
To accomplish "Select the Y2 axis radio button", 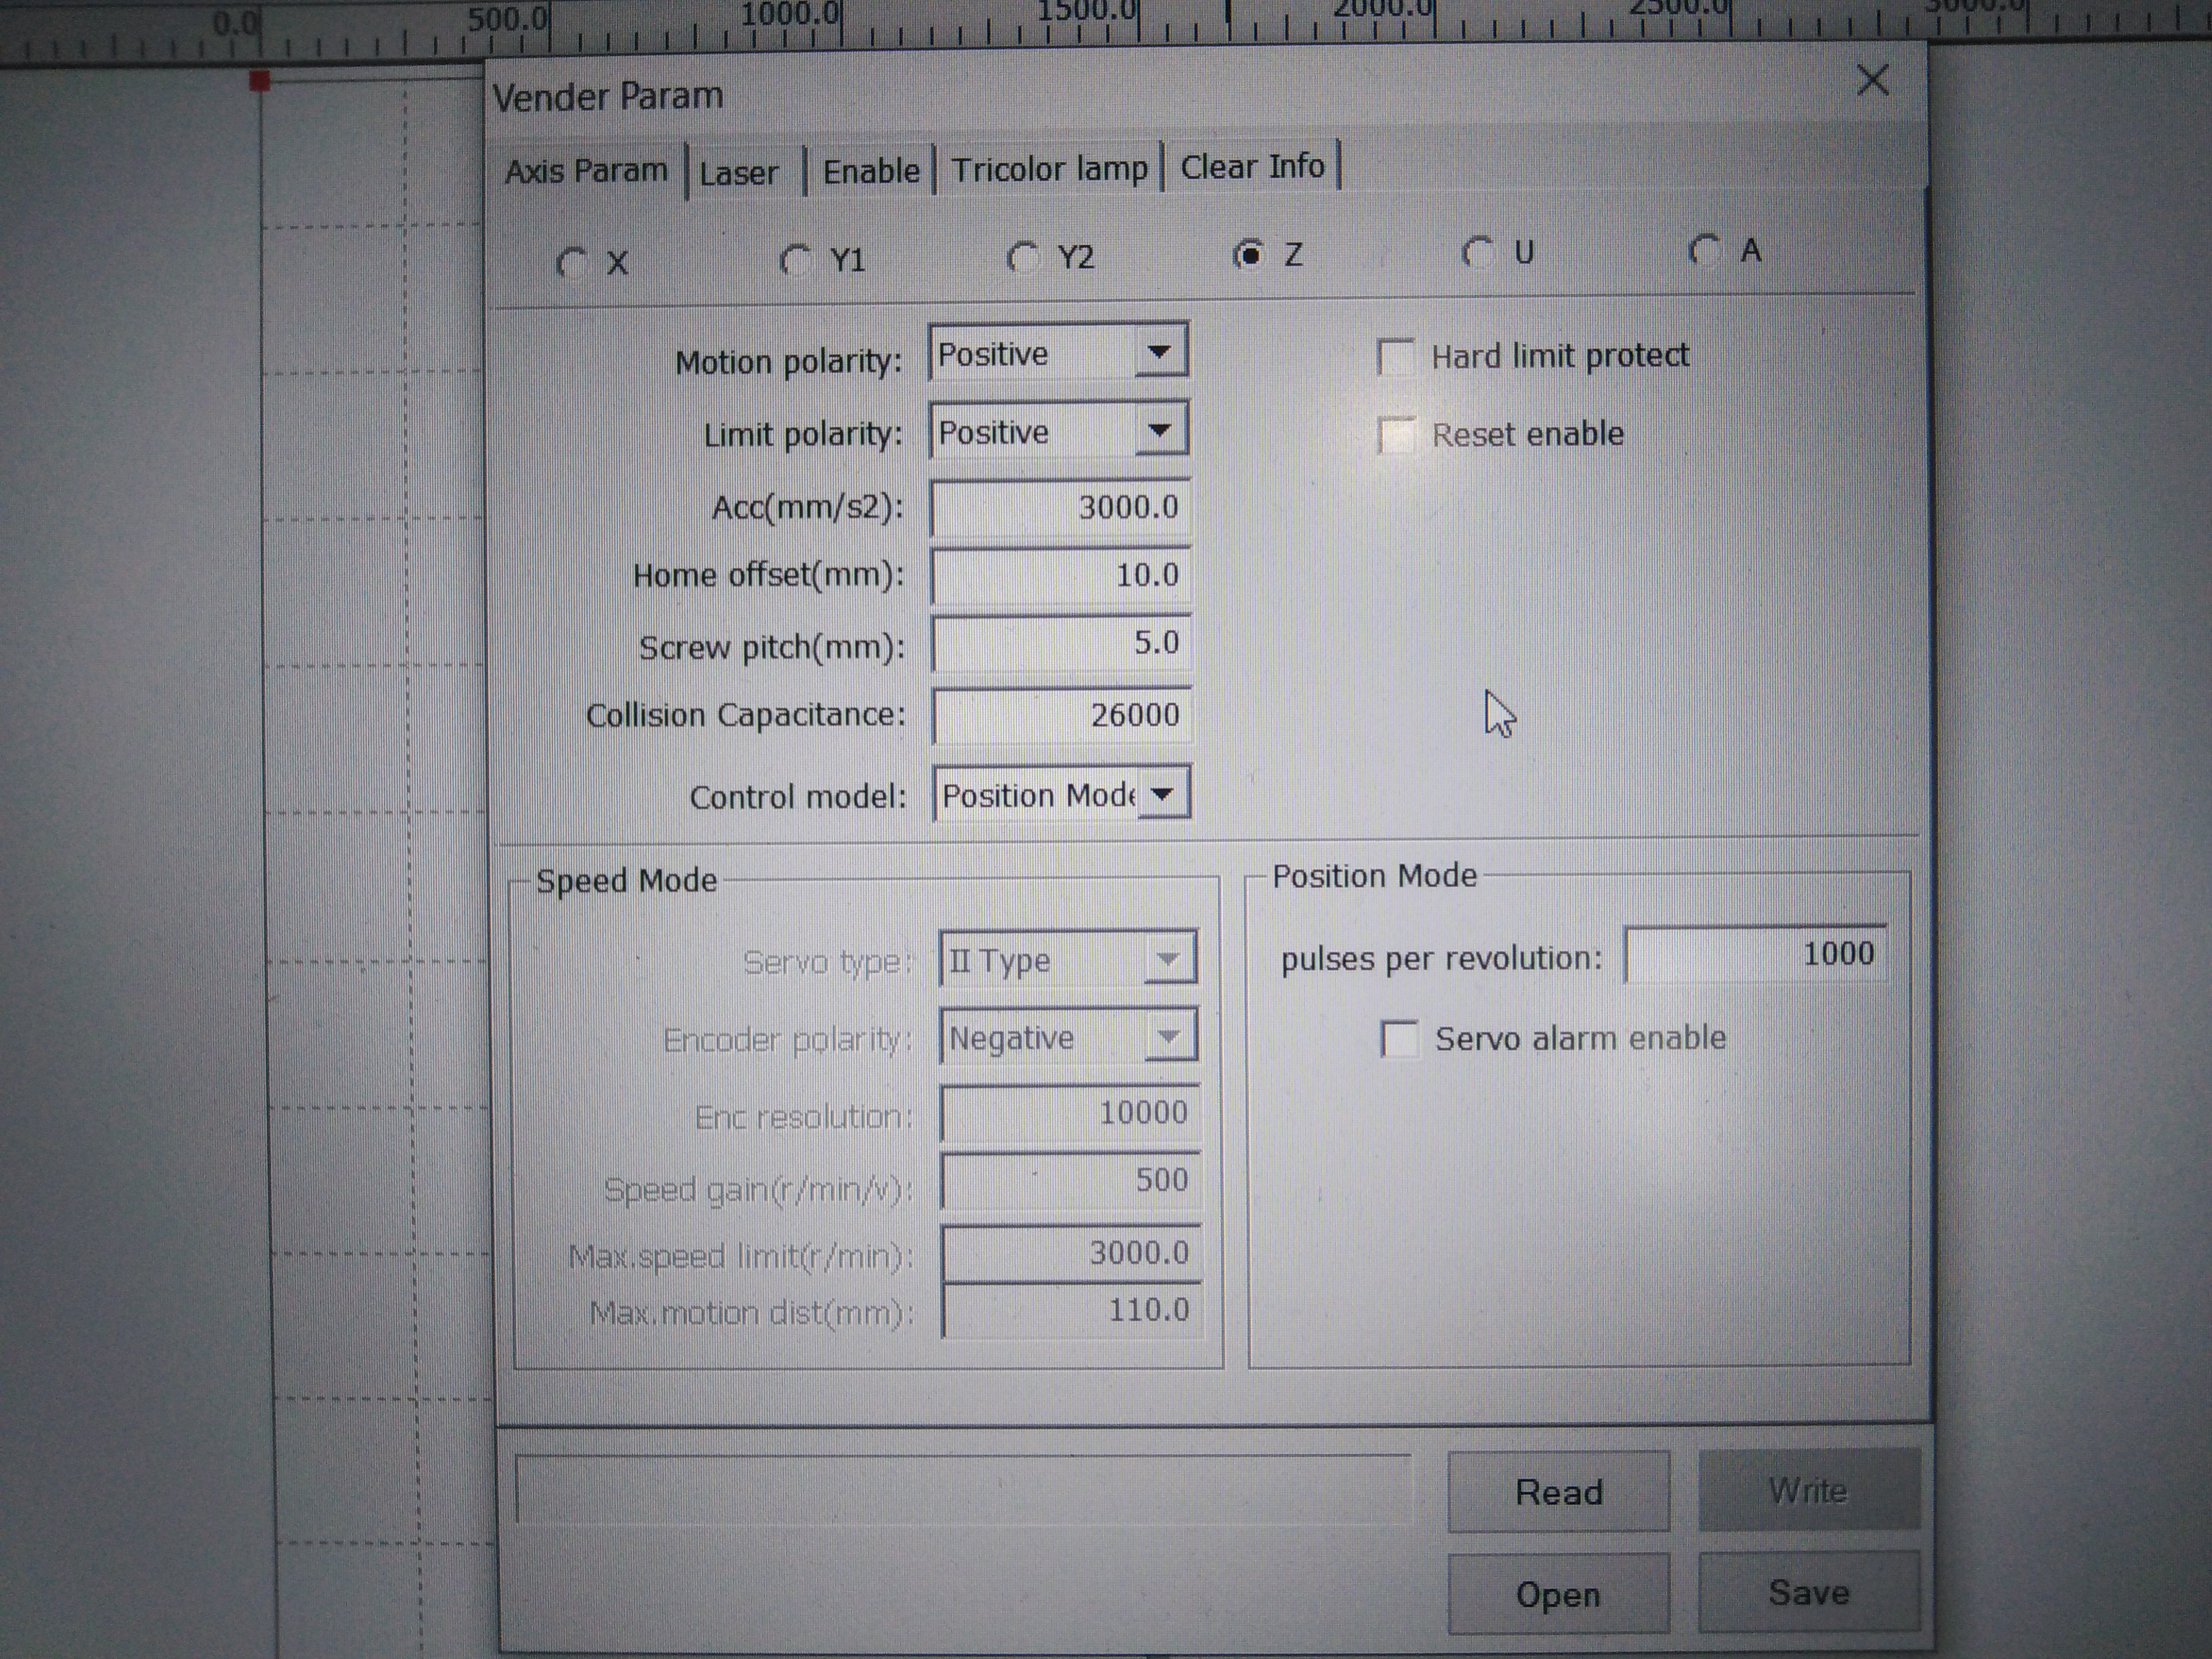I will pos(1022,257).
